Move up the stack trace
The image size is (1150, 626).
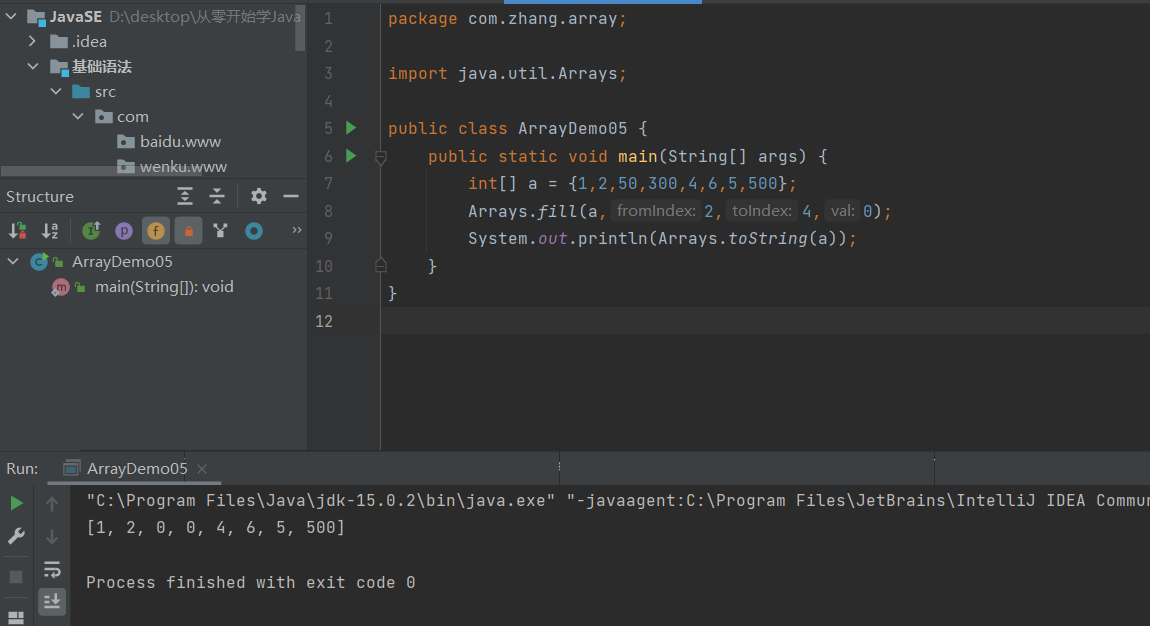(x=52, y=504)
